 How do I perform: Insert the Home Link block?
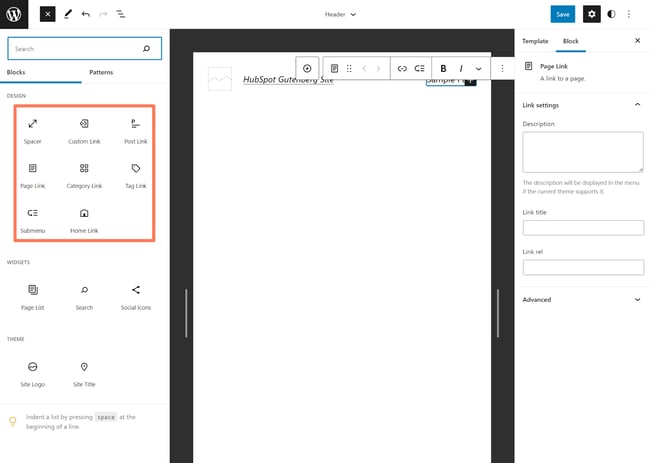click(x=84, y=219)
